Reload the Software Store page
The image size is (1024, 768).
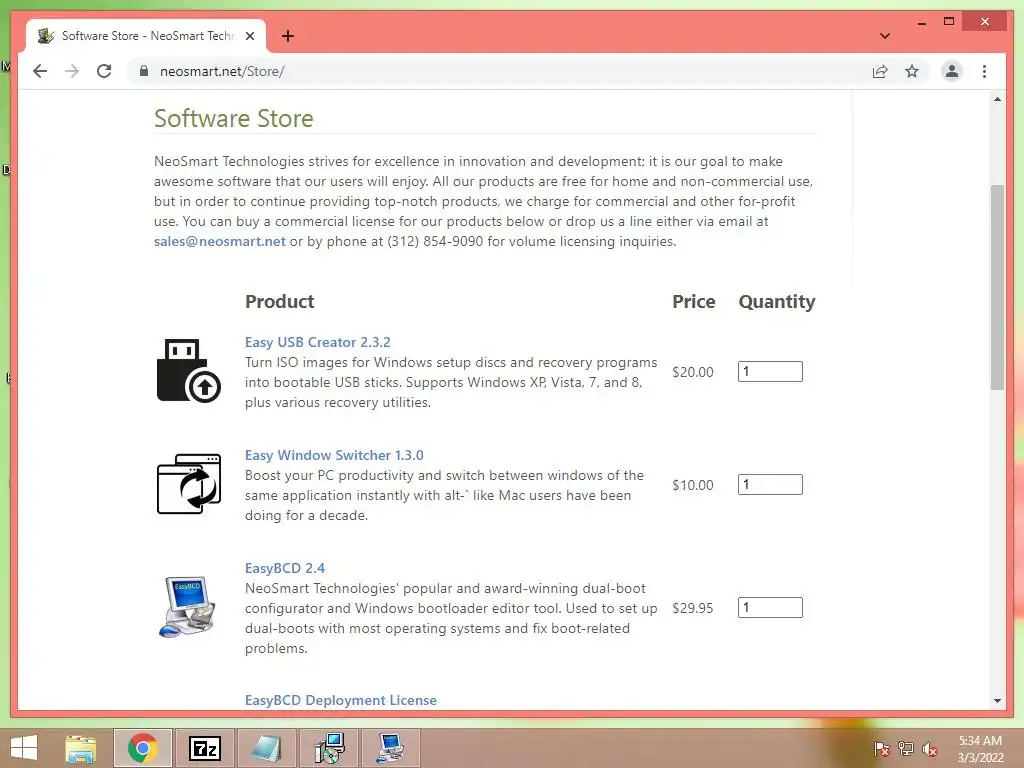click(104, 71)
